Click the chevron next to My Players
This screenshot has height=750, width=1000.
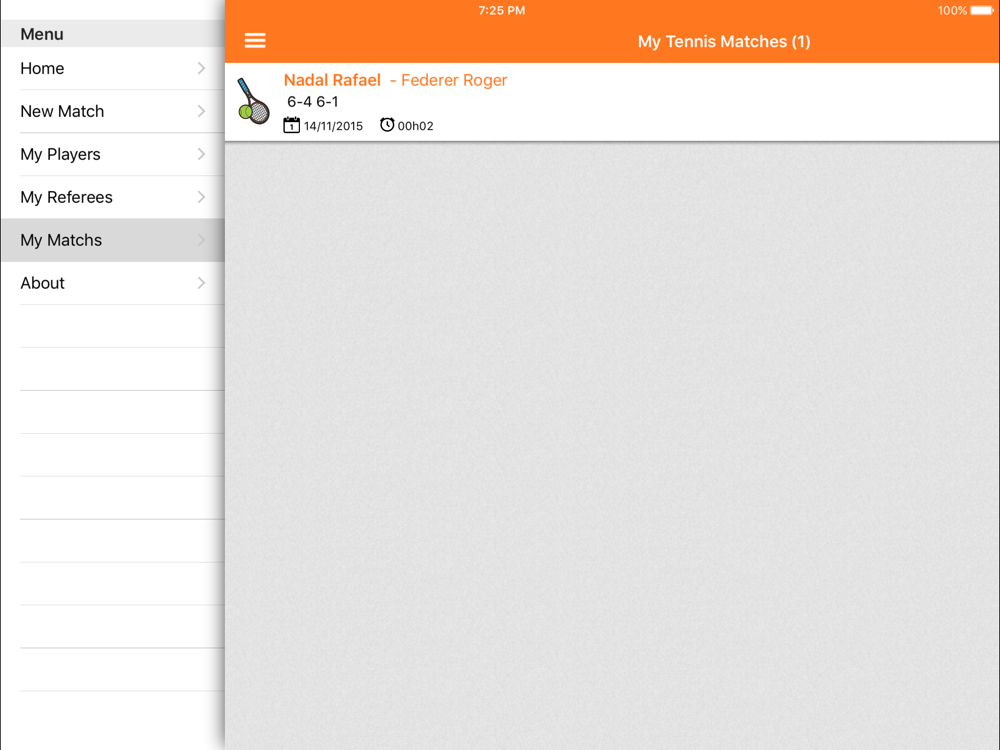click(x=202, y=154)
